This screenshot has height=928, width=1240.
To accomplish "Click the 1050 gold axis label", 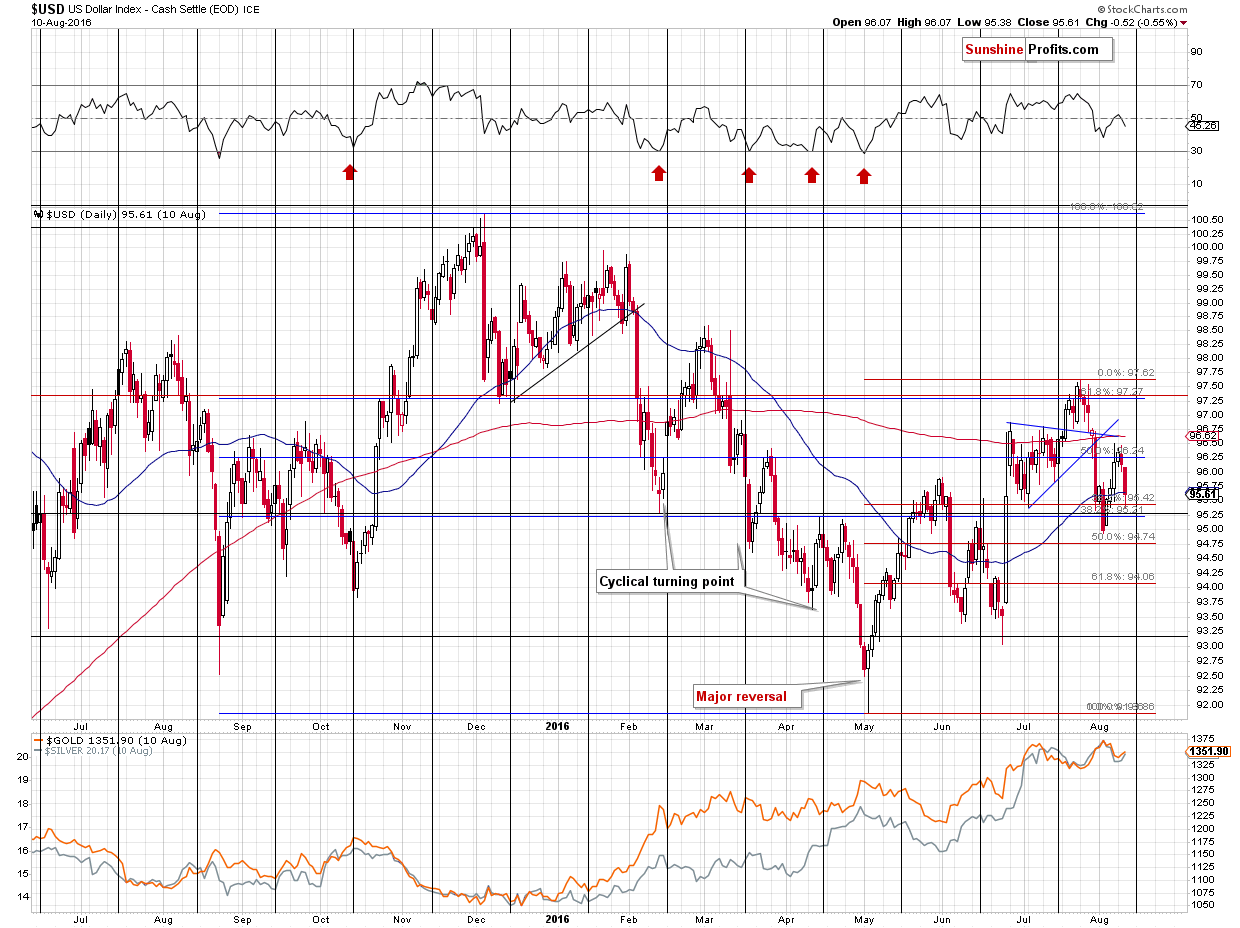I will [1201, 904].
